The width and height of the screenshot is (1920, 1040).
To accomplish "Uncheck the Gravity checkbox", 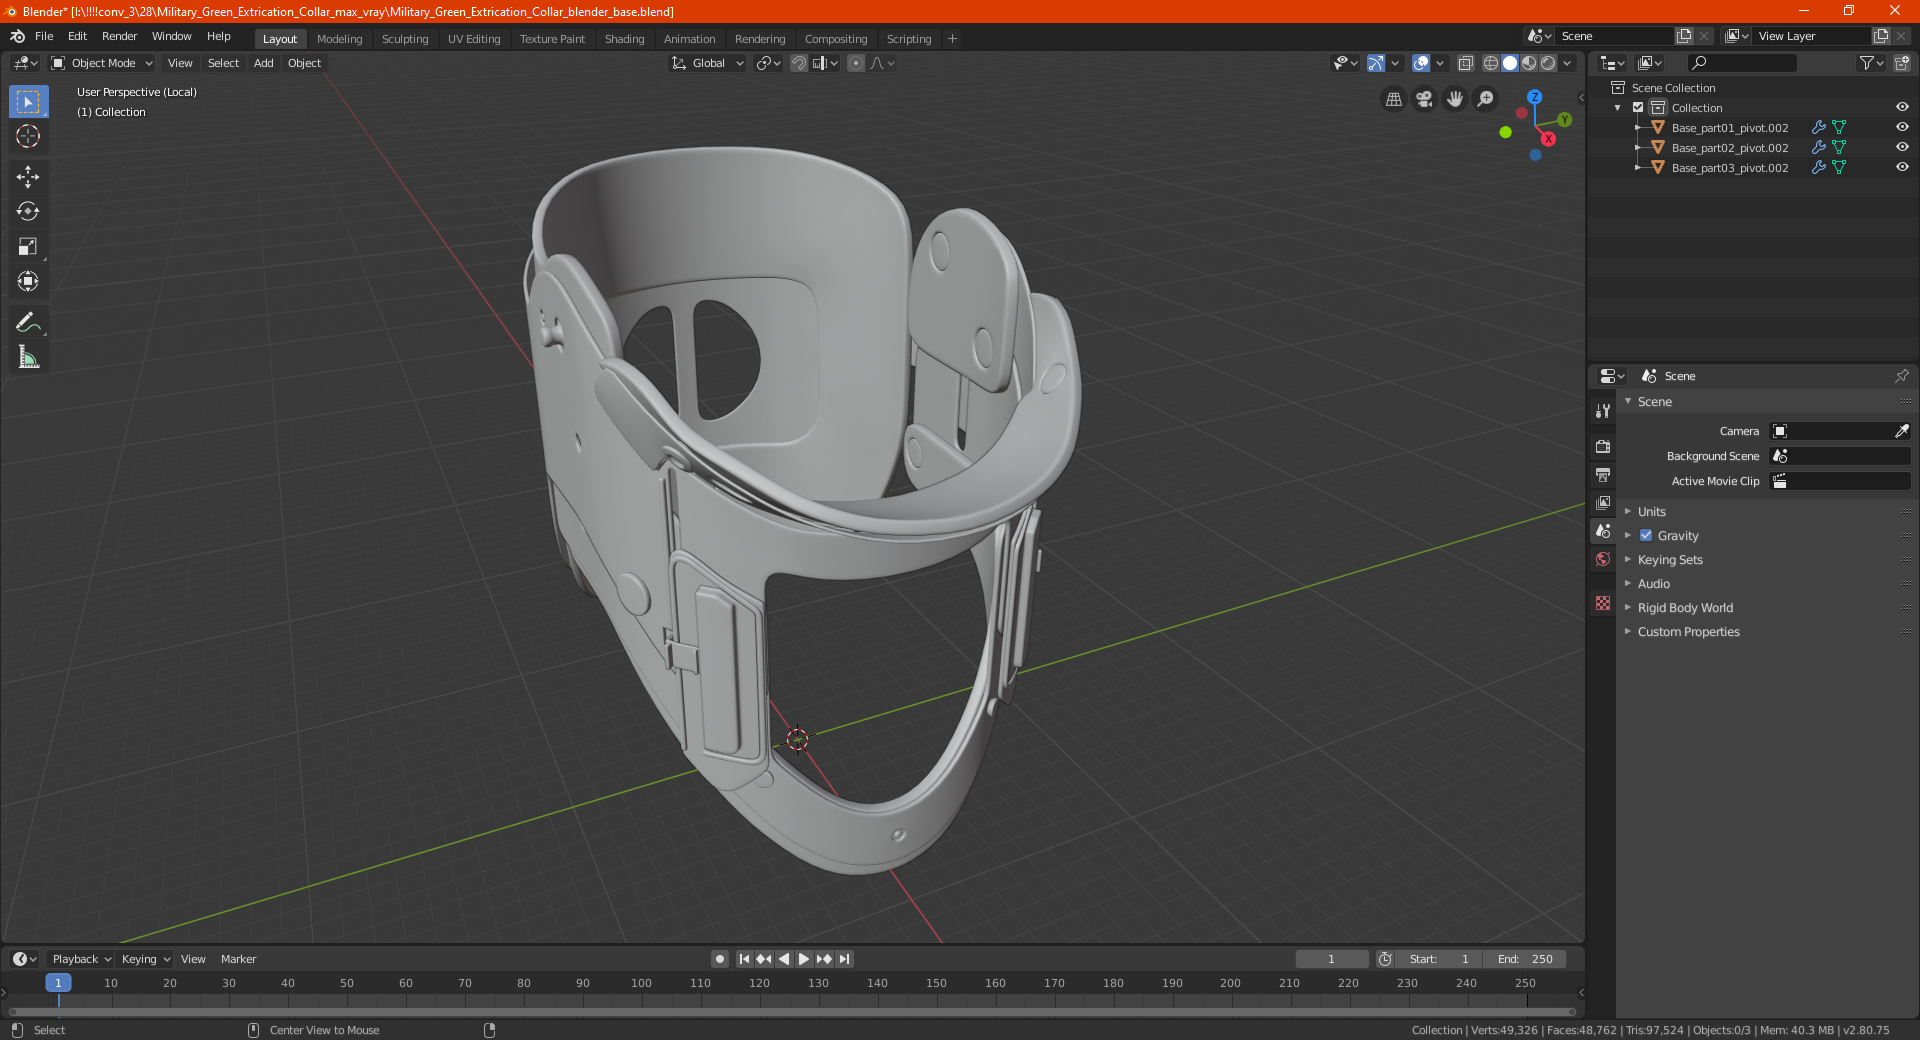I will [1646, 535].
